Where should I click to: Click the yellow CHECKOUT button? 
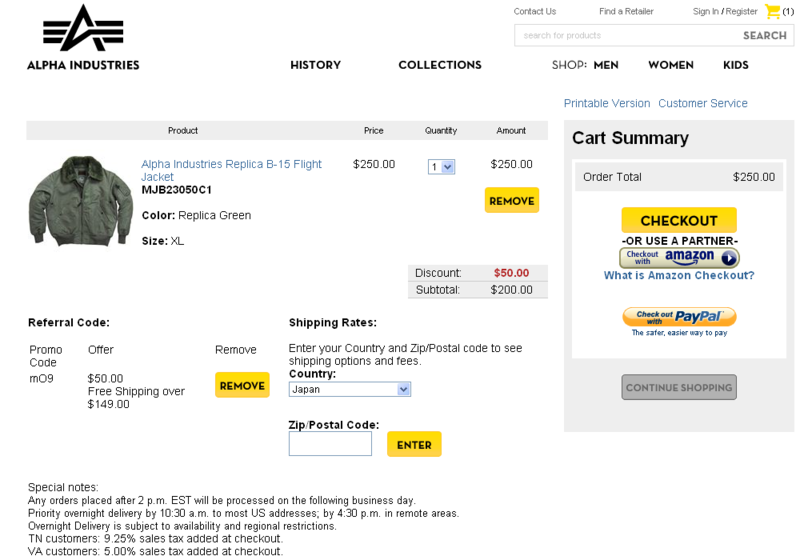(x=679, y=220)
